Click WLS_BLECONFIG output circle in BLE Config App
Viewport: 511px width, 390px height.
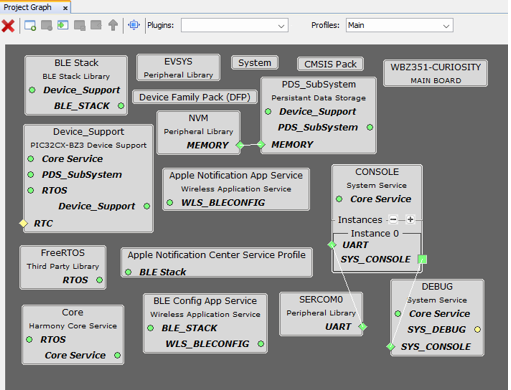click(261, 344)
